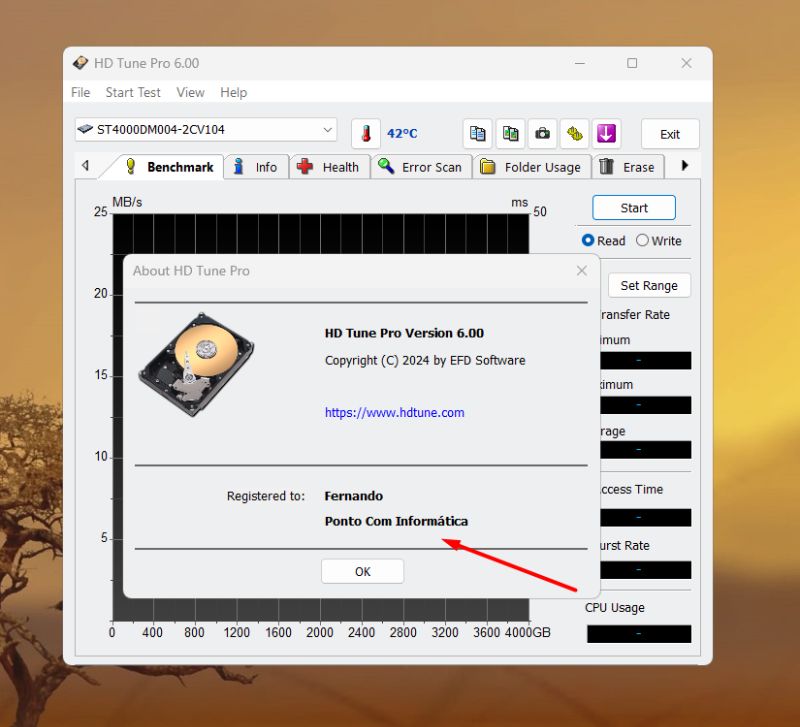Open the View menu
This screenshot has width=800, height=727.
(190, 92)
